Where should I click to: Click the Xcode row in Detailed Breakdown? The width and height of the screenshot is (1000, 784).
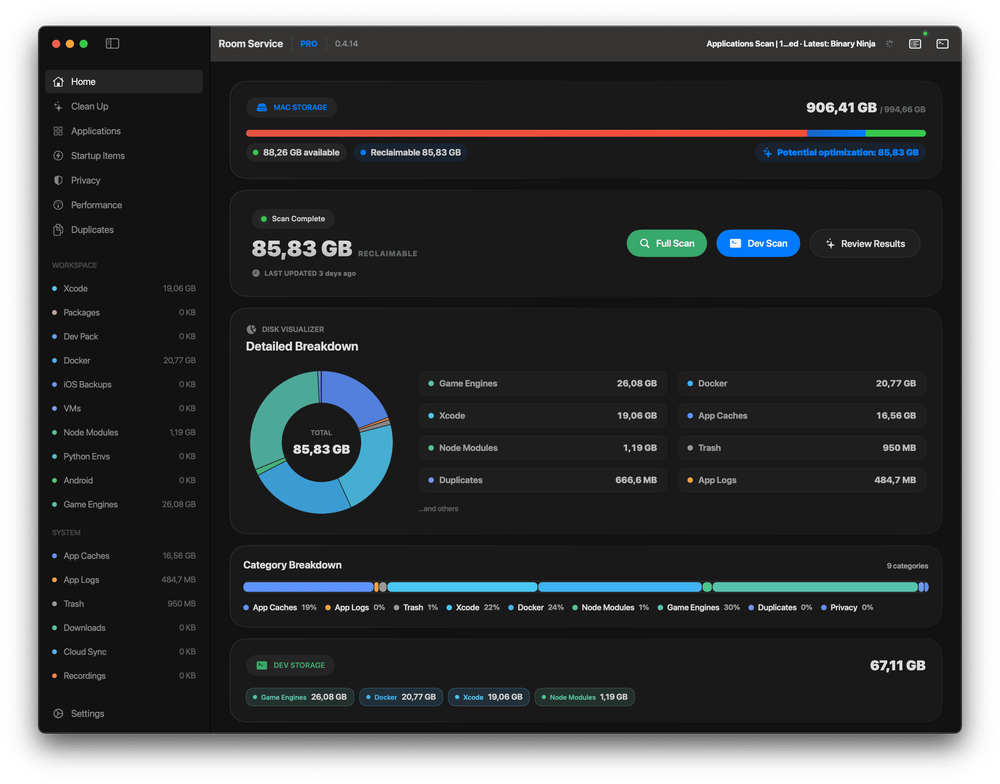coord(543,415)
